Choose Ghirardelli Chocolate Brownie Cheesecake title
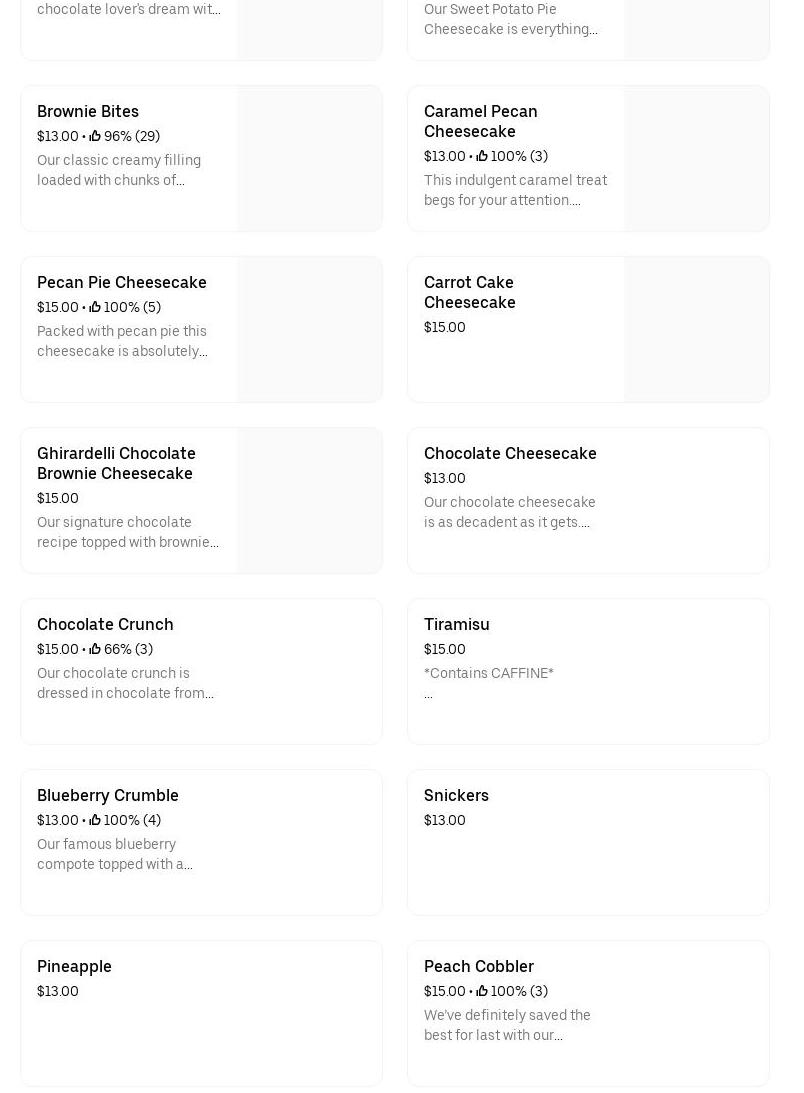This screenshot has height=1093, width=804. pos(116,463)
